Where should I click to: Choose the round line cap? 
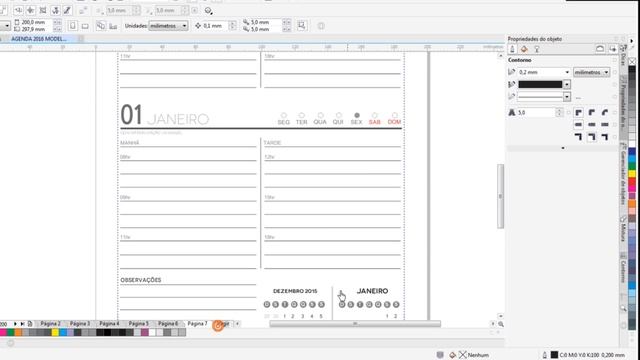click(x=592, y=124)
